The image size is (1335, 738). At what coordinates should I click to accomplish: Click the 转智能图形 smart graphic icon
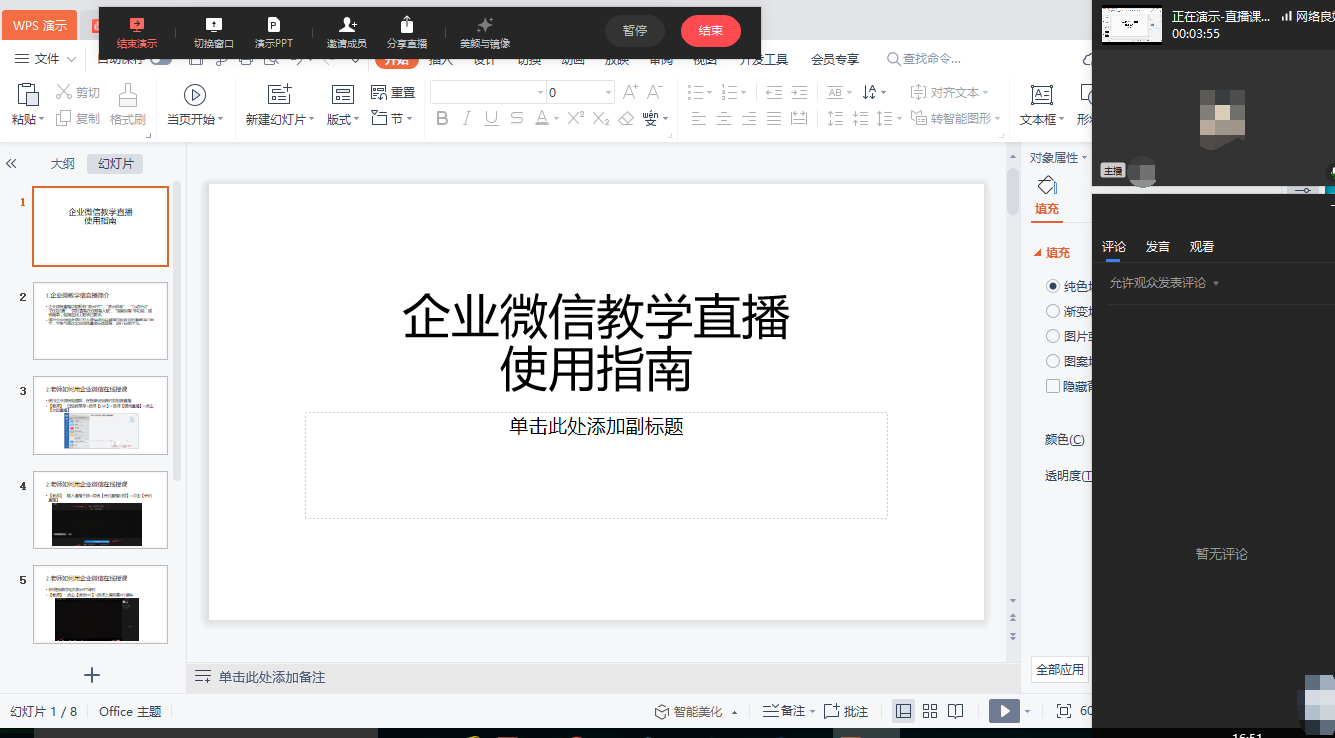pyautogui.click(x=949, y=118)
